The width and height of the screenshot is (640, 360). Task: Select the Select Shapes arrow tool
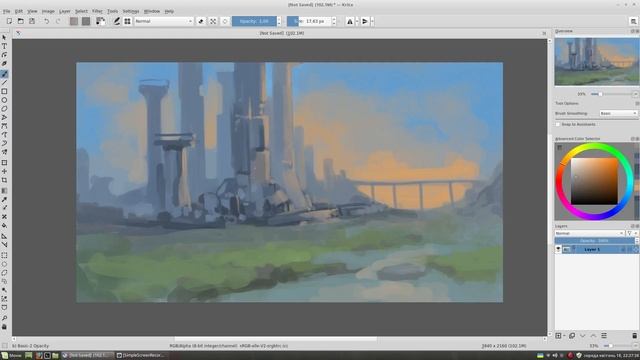4,37
